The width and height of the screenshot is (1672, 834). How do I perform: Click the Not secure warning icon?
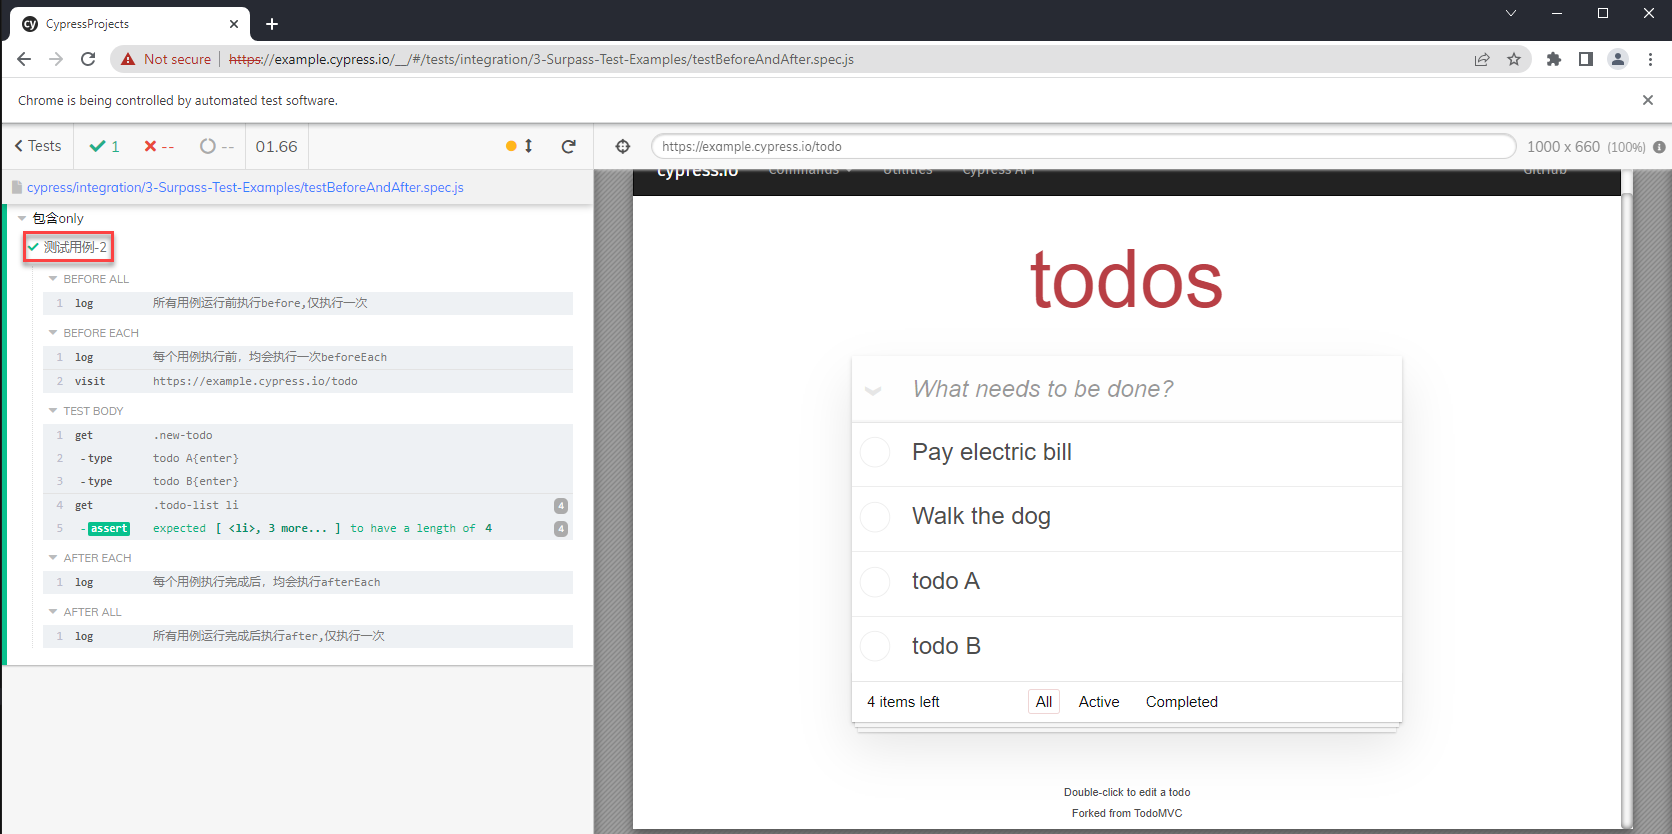click(128, 59)
